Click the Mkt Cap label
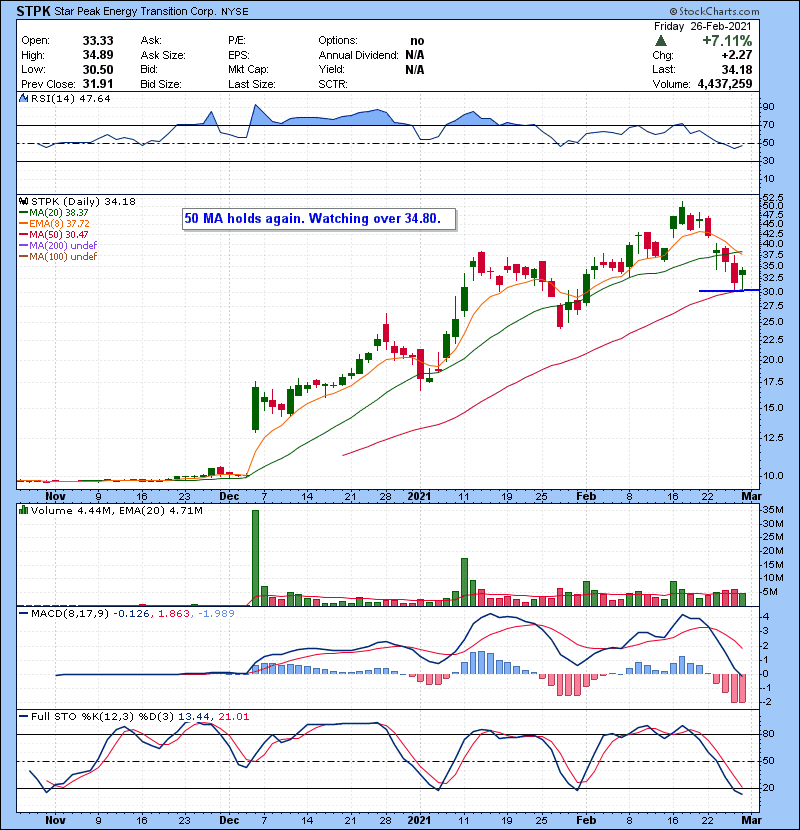Screen dimensions: 800x830 pos(248,69)
